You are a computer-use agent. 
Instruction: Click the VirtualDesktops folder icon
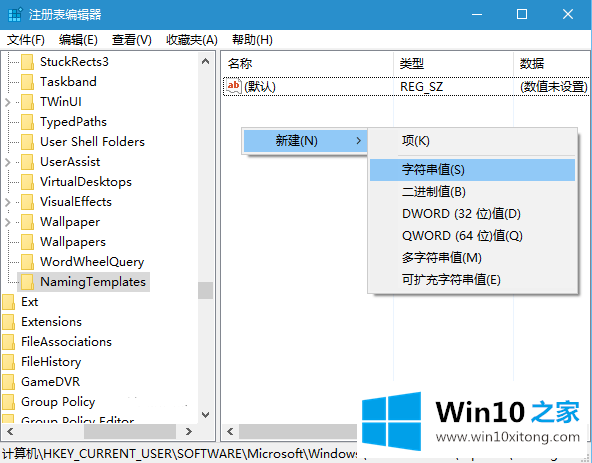27,182
